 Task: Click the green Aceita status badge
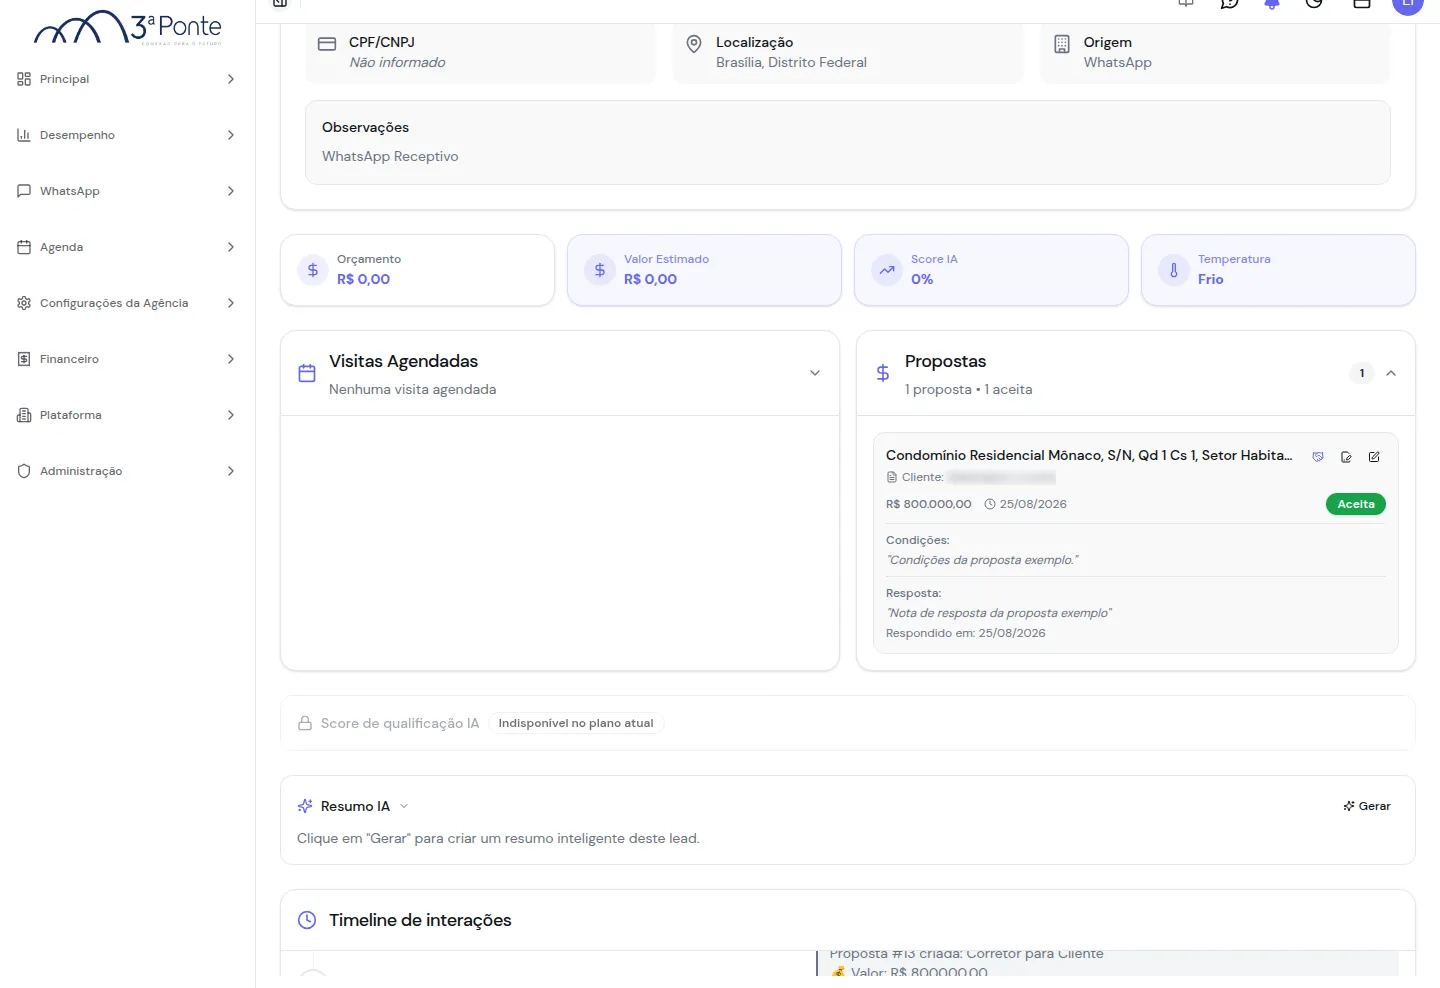coord(1356,504)
